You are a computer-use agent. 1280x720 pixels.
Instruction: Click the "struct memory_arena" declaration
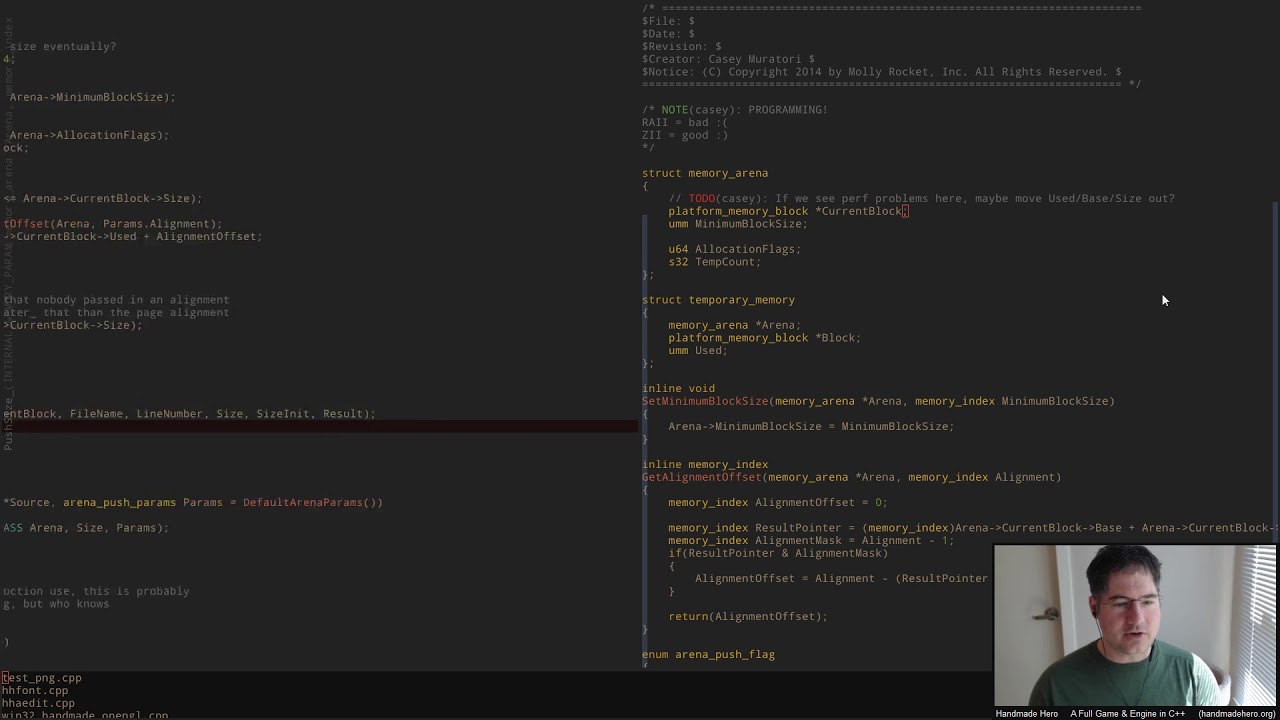(x=705, y=173)
